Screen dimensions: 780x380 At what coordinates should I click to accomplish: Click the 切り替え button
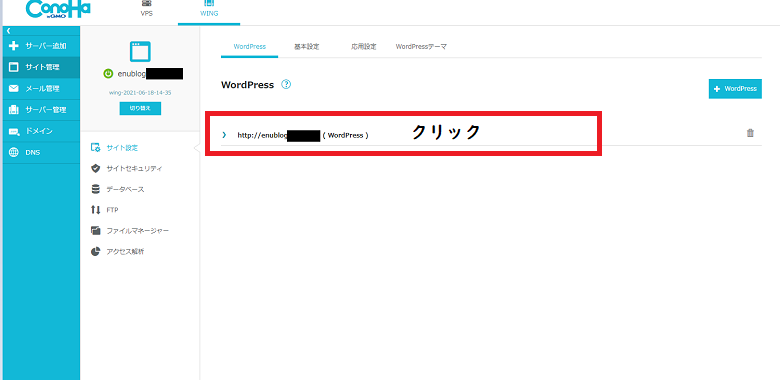140,108
